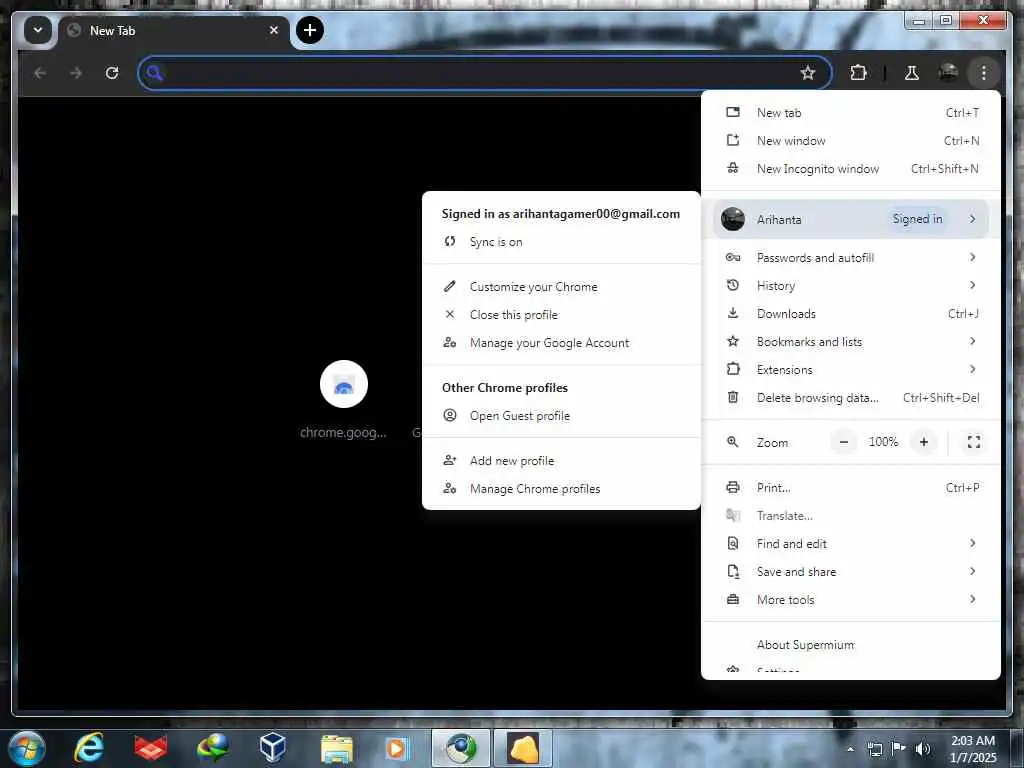Enter fullscreen with the fullscreen icon
1024x768 pixels.
point(974,442)
